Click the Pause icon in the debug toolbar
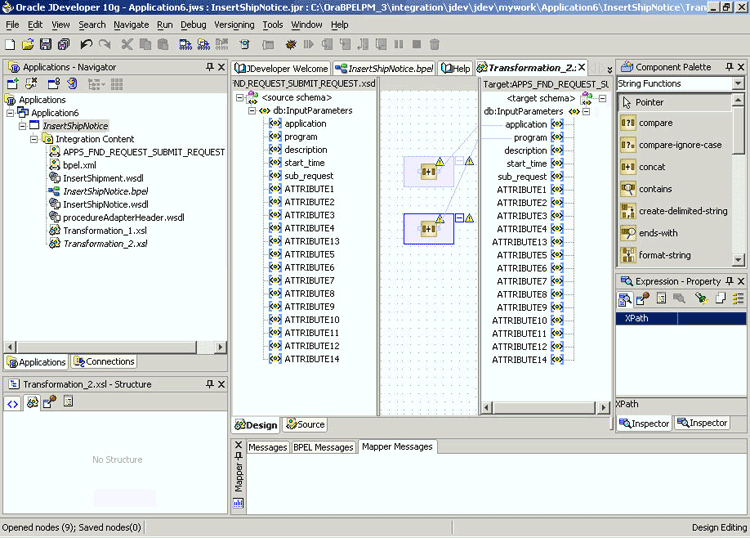 [398, 44]
